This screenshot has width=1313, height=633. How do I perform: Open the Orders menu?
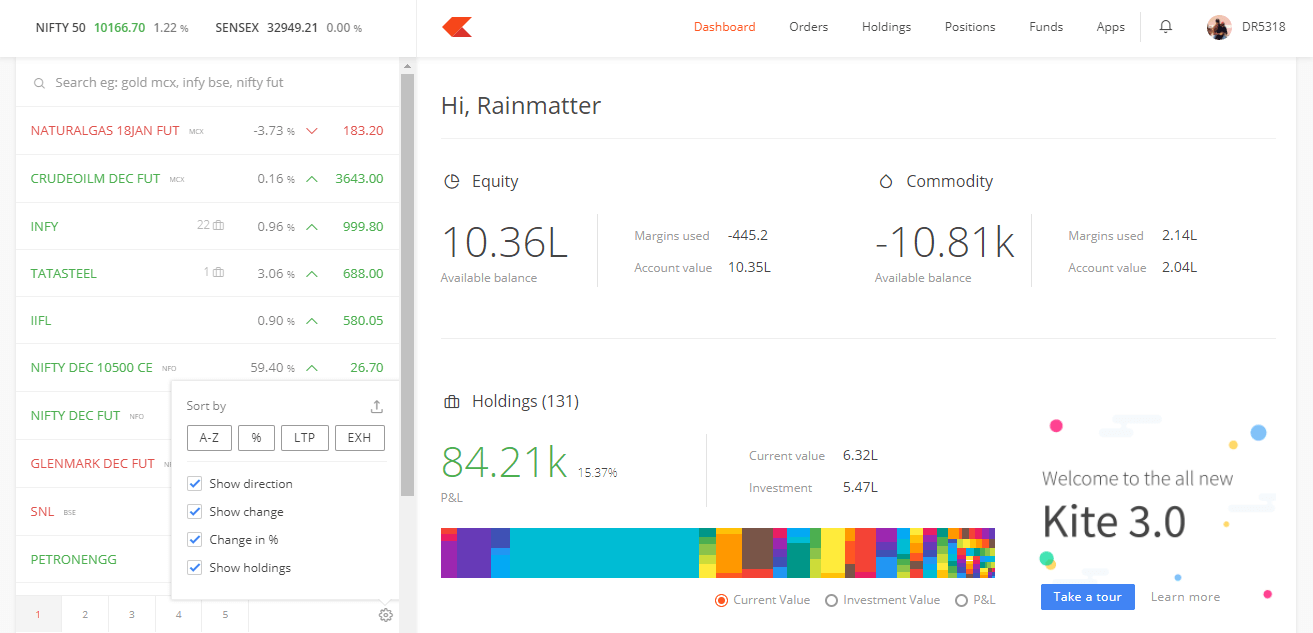pos(809,27)
